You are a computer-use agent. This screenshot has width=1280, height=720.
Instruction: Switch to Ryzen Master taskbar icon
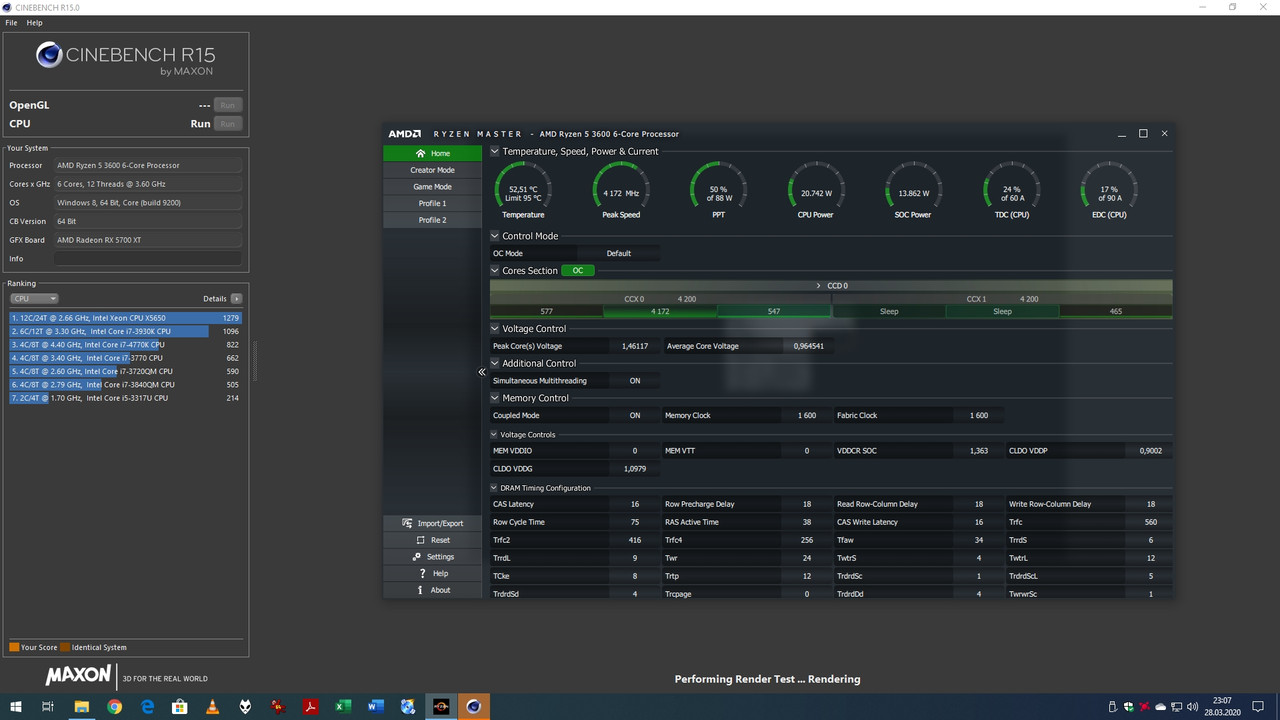pyautogui.click(x=440, y=707)
